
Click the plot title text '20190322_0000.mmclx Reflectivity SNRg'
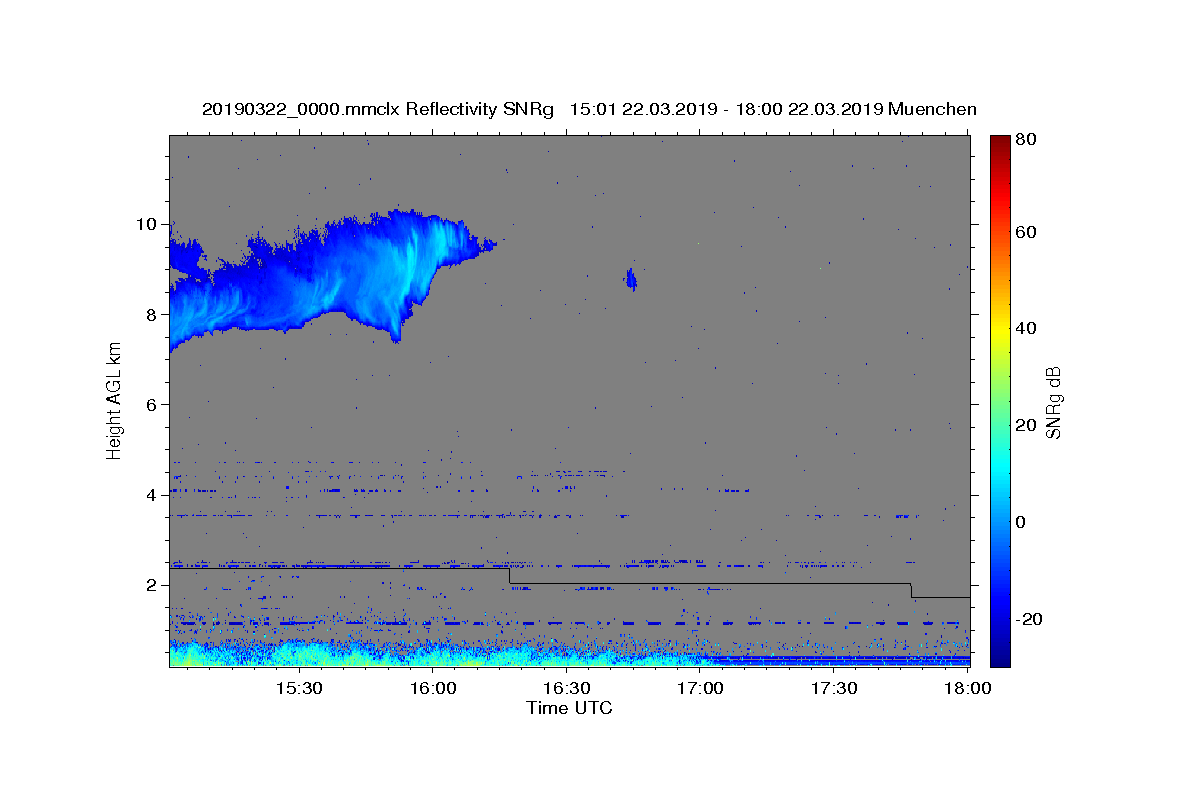point(378,109)
